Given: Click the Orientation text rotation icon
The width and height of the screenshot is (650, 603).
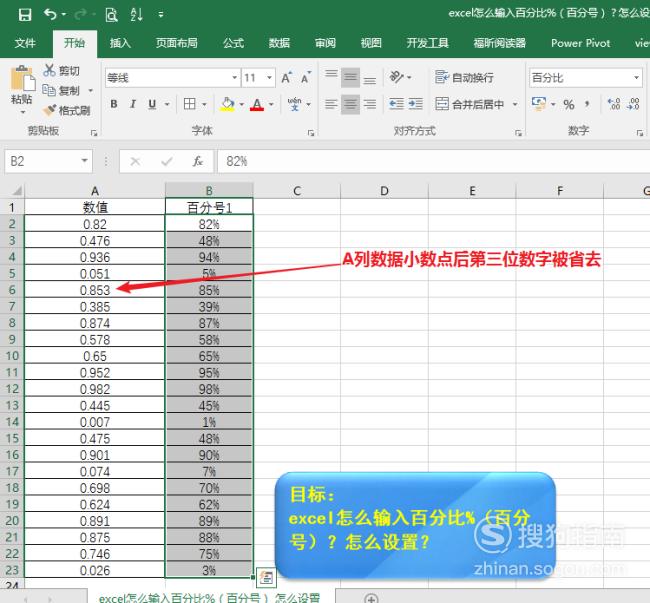Looking at the screenshot, I should tap(396, 77).
